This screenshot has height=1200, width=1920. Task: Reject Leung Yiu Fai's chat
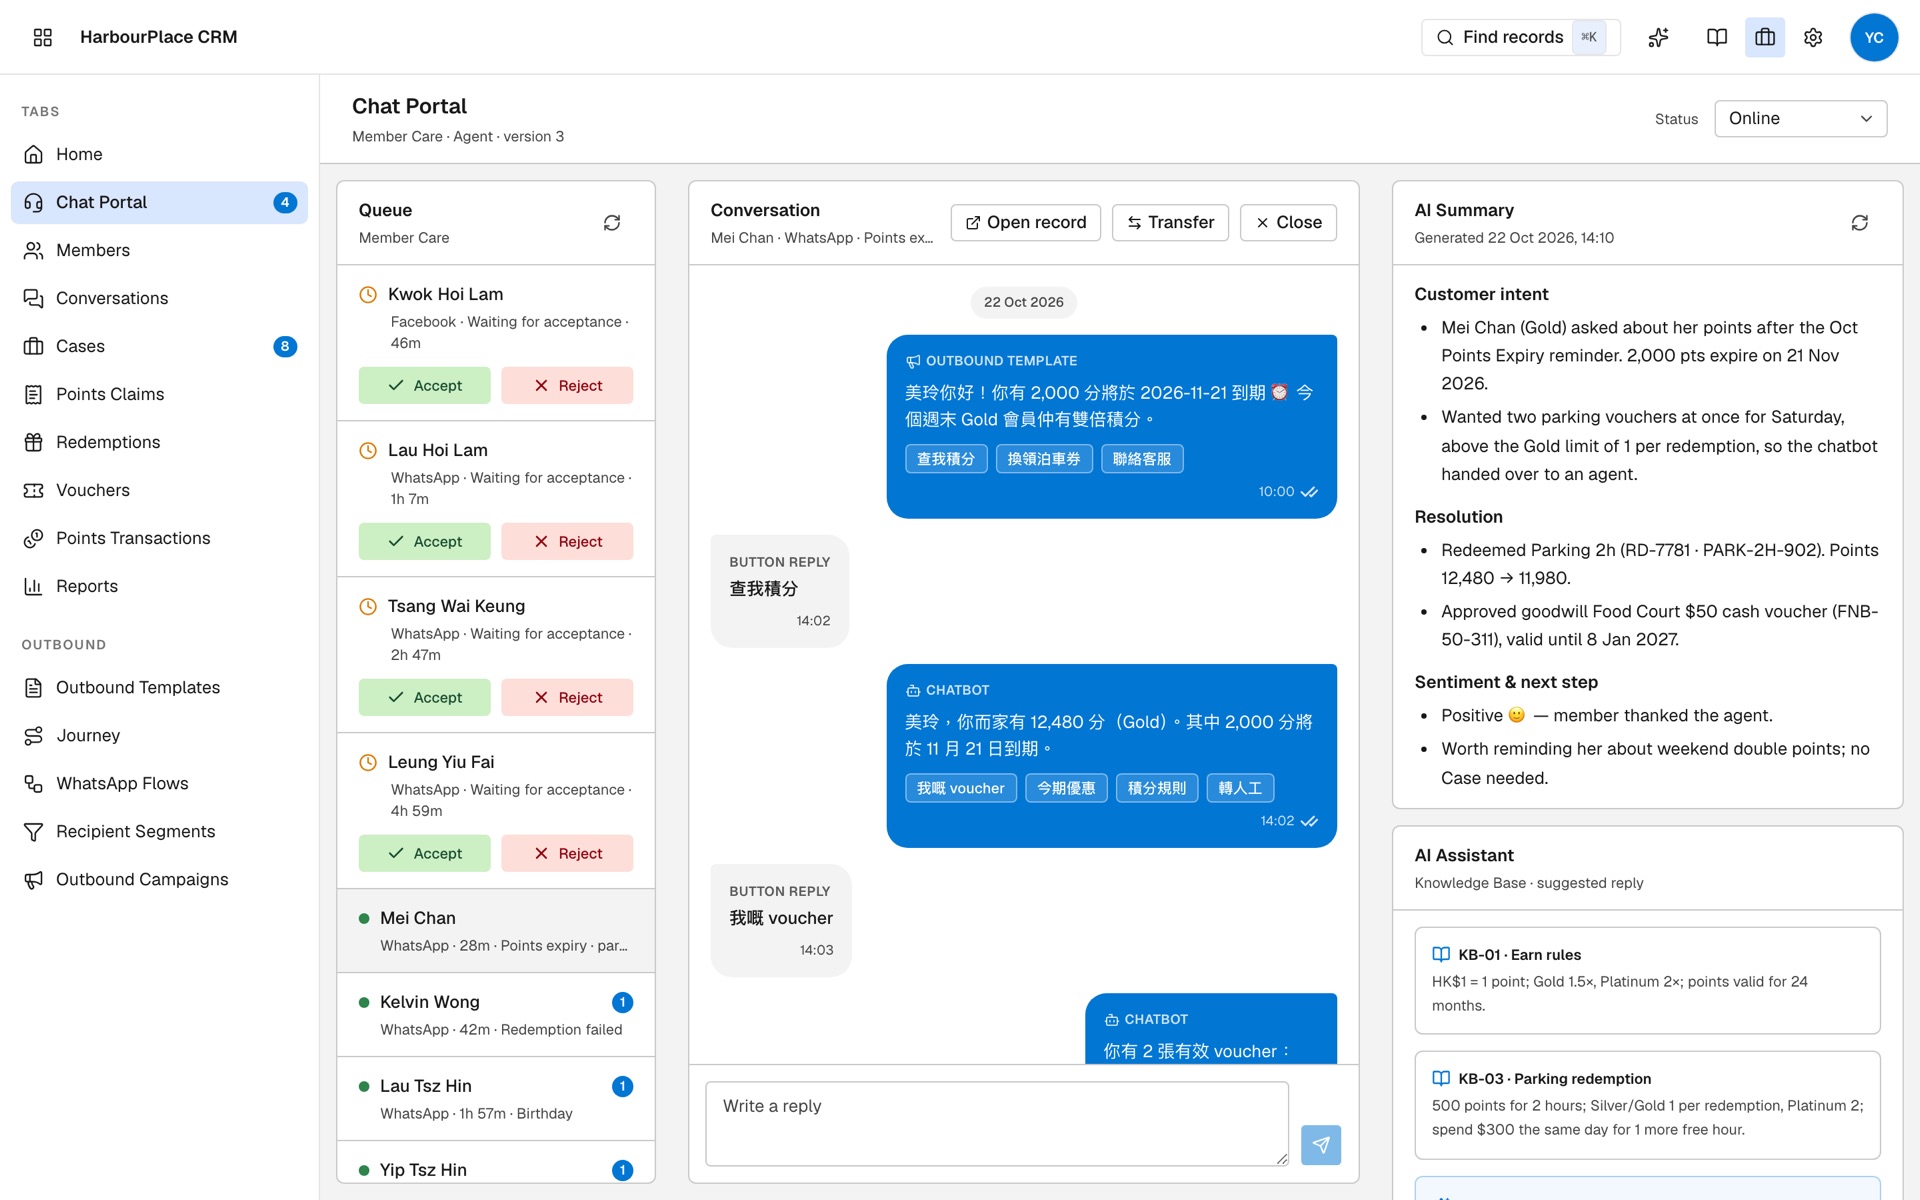pyautogui.click(x=567, y=853)
